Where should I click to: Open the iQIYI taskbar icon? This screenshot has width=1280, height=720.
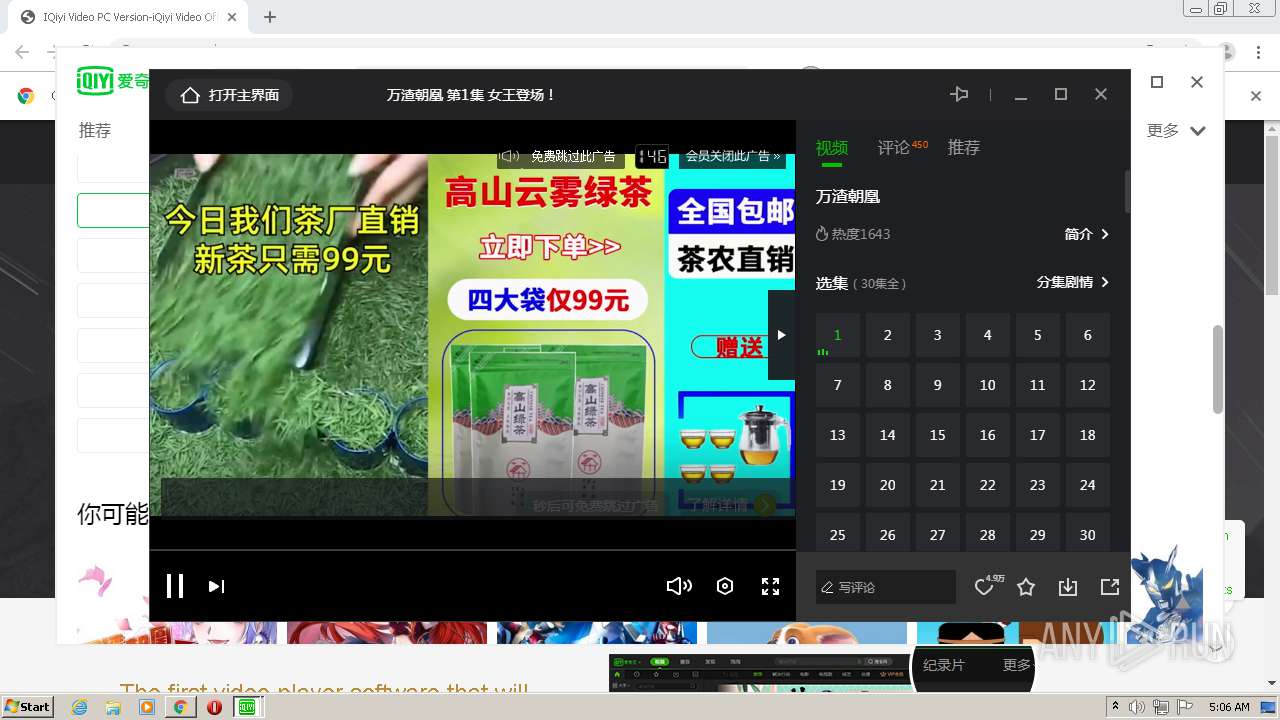pos(246,707)
